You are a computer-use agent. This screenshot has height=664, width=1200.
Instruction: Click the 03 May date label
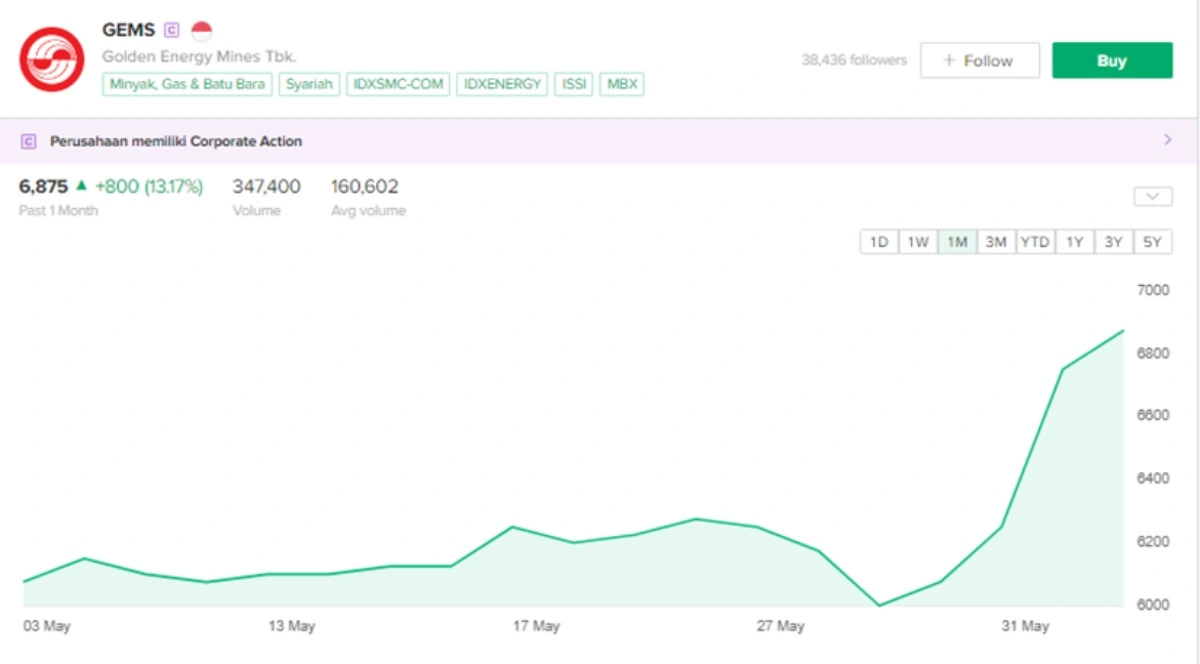click(47, 627)
